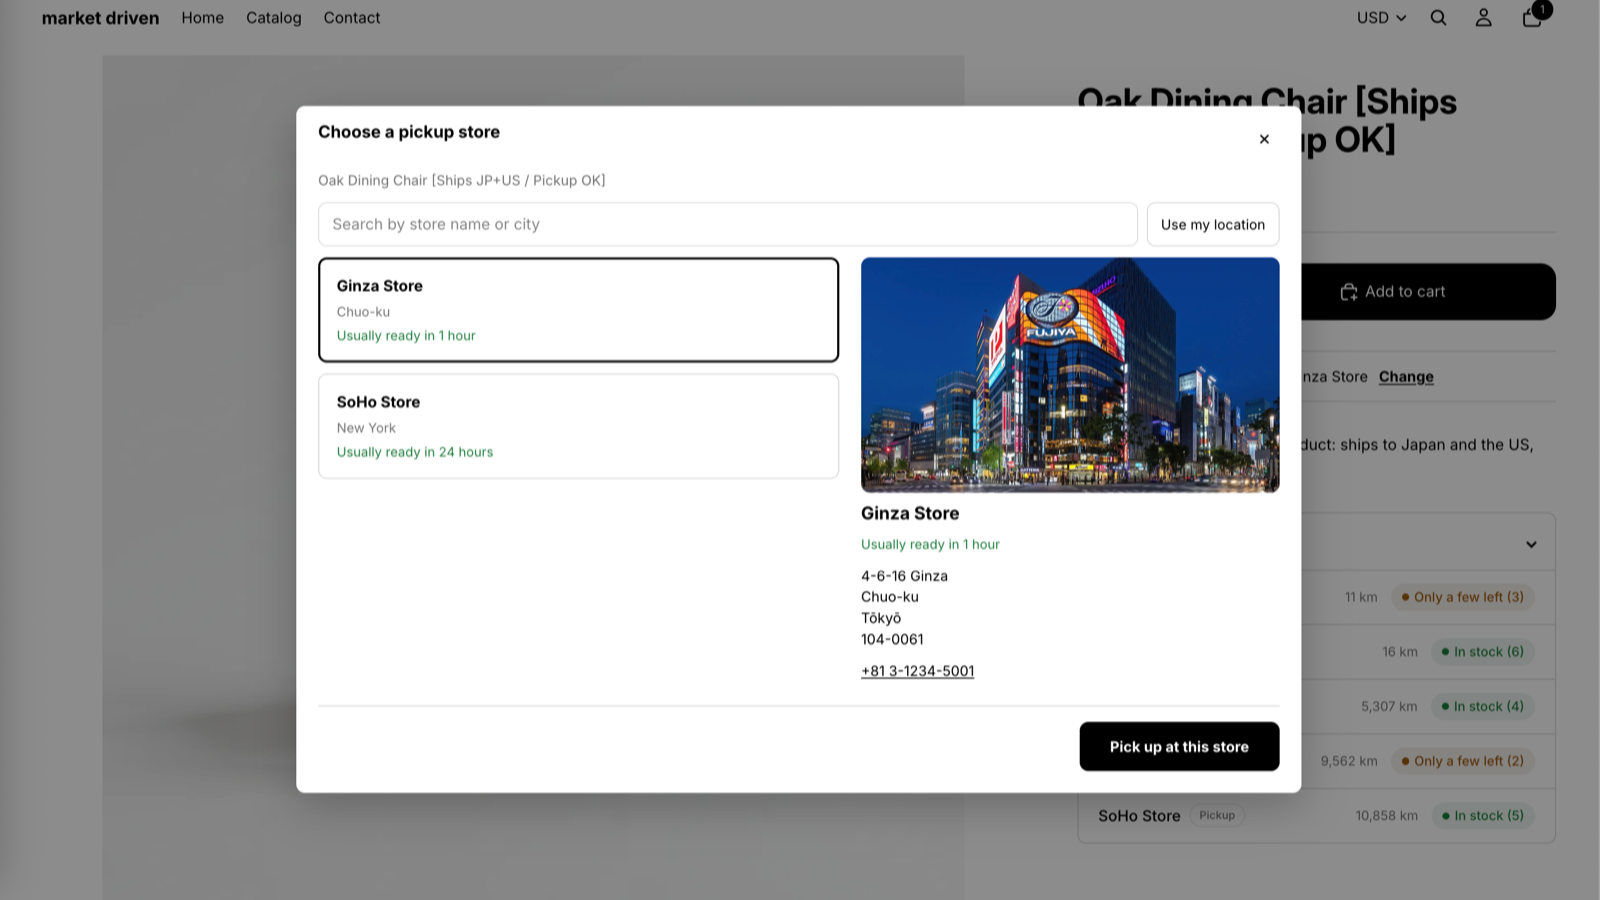The width and height of the screenshot is (1600, 900).
Task: Click the 4-6-16 Ginza address line
Action: 904,576
